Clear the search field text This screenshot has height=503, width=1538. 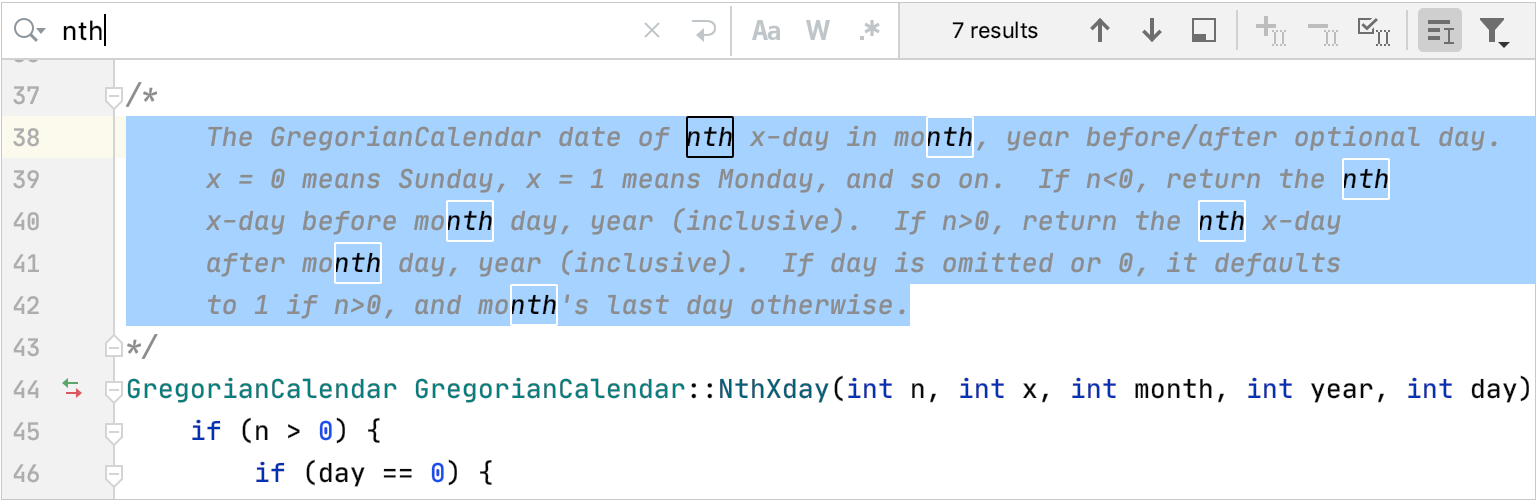[652, 31]
